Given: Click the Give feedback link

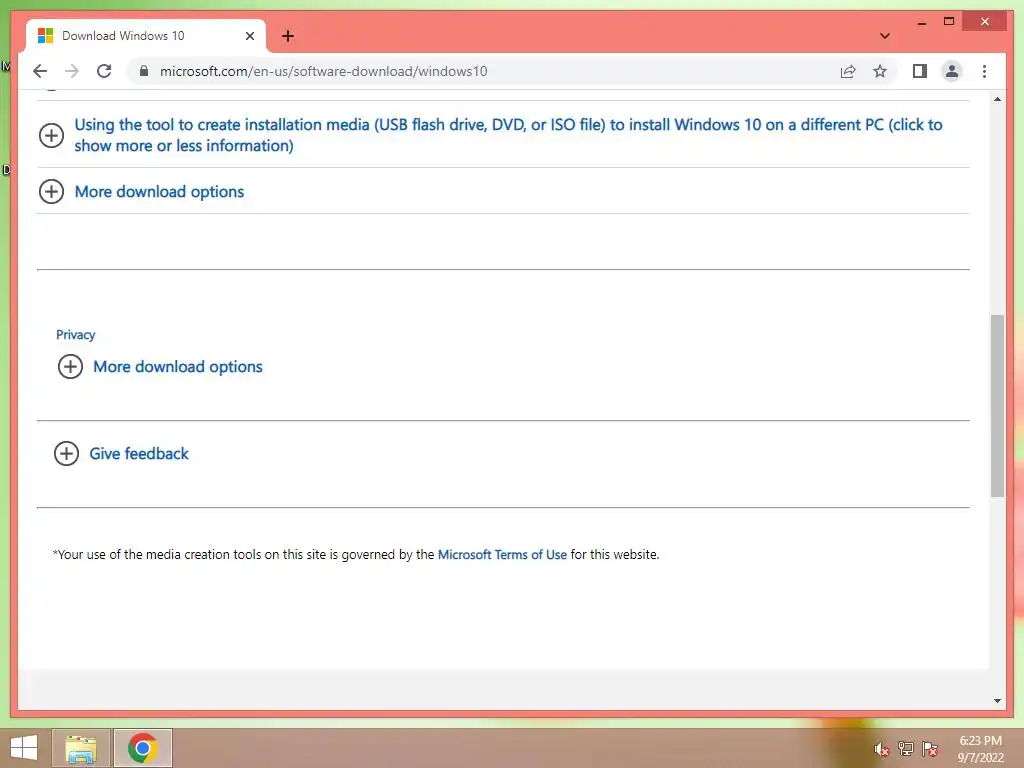Looking at the screenshot, I should click(138, 453).
